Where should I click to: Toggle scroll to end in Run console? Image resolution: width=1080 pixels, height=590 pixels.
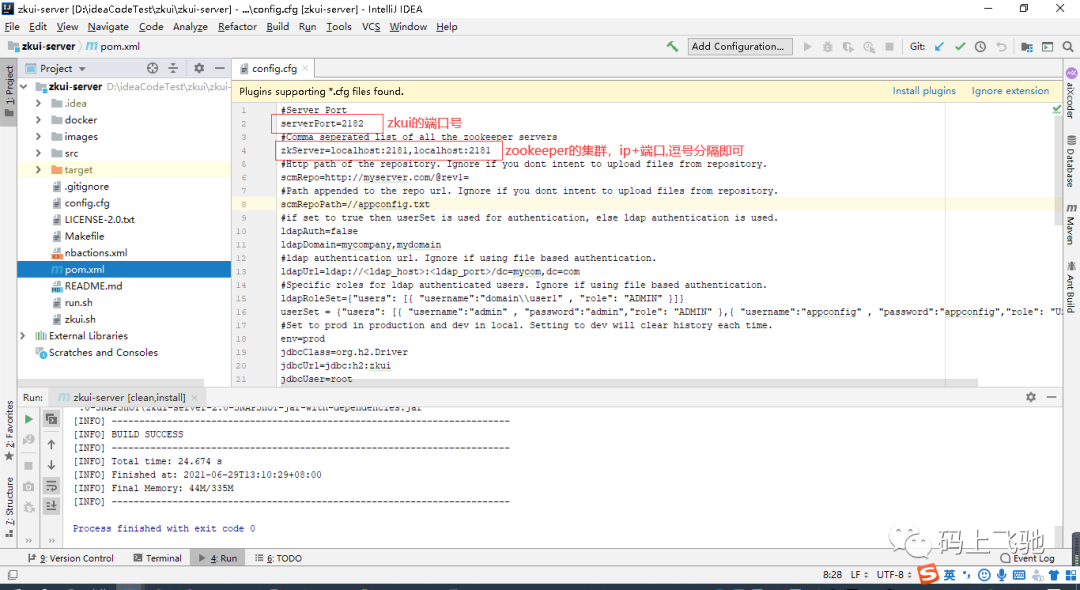51,506
